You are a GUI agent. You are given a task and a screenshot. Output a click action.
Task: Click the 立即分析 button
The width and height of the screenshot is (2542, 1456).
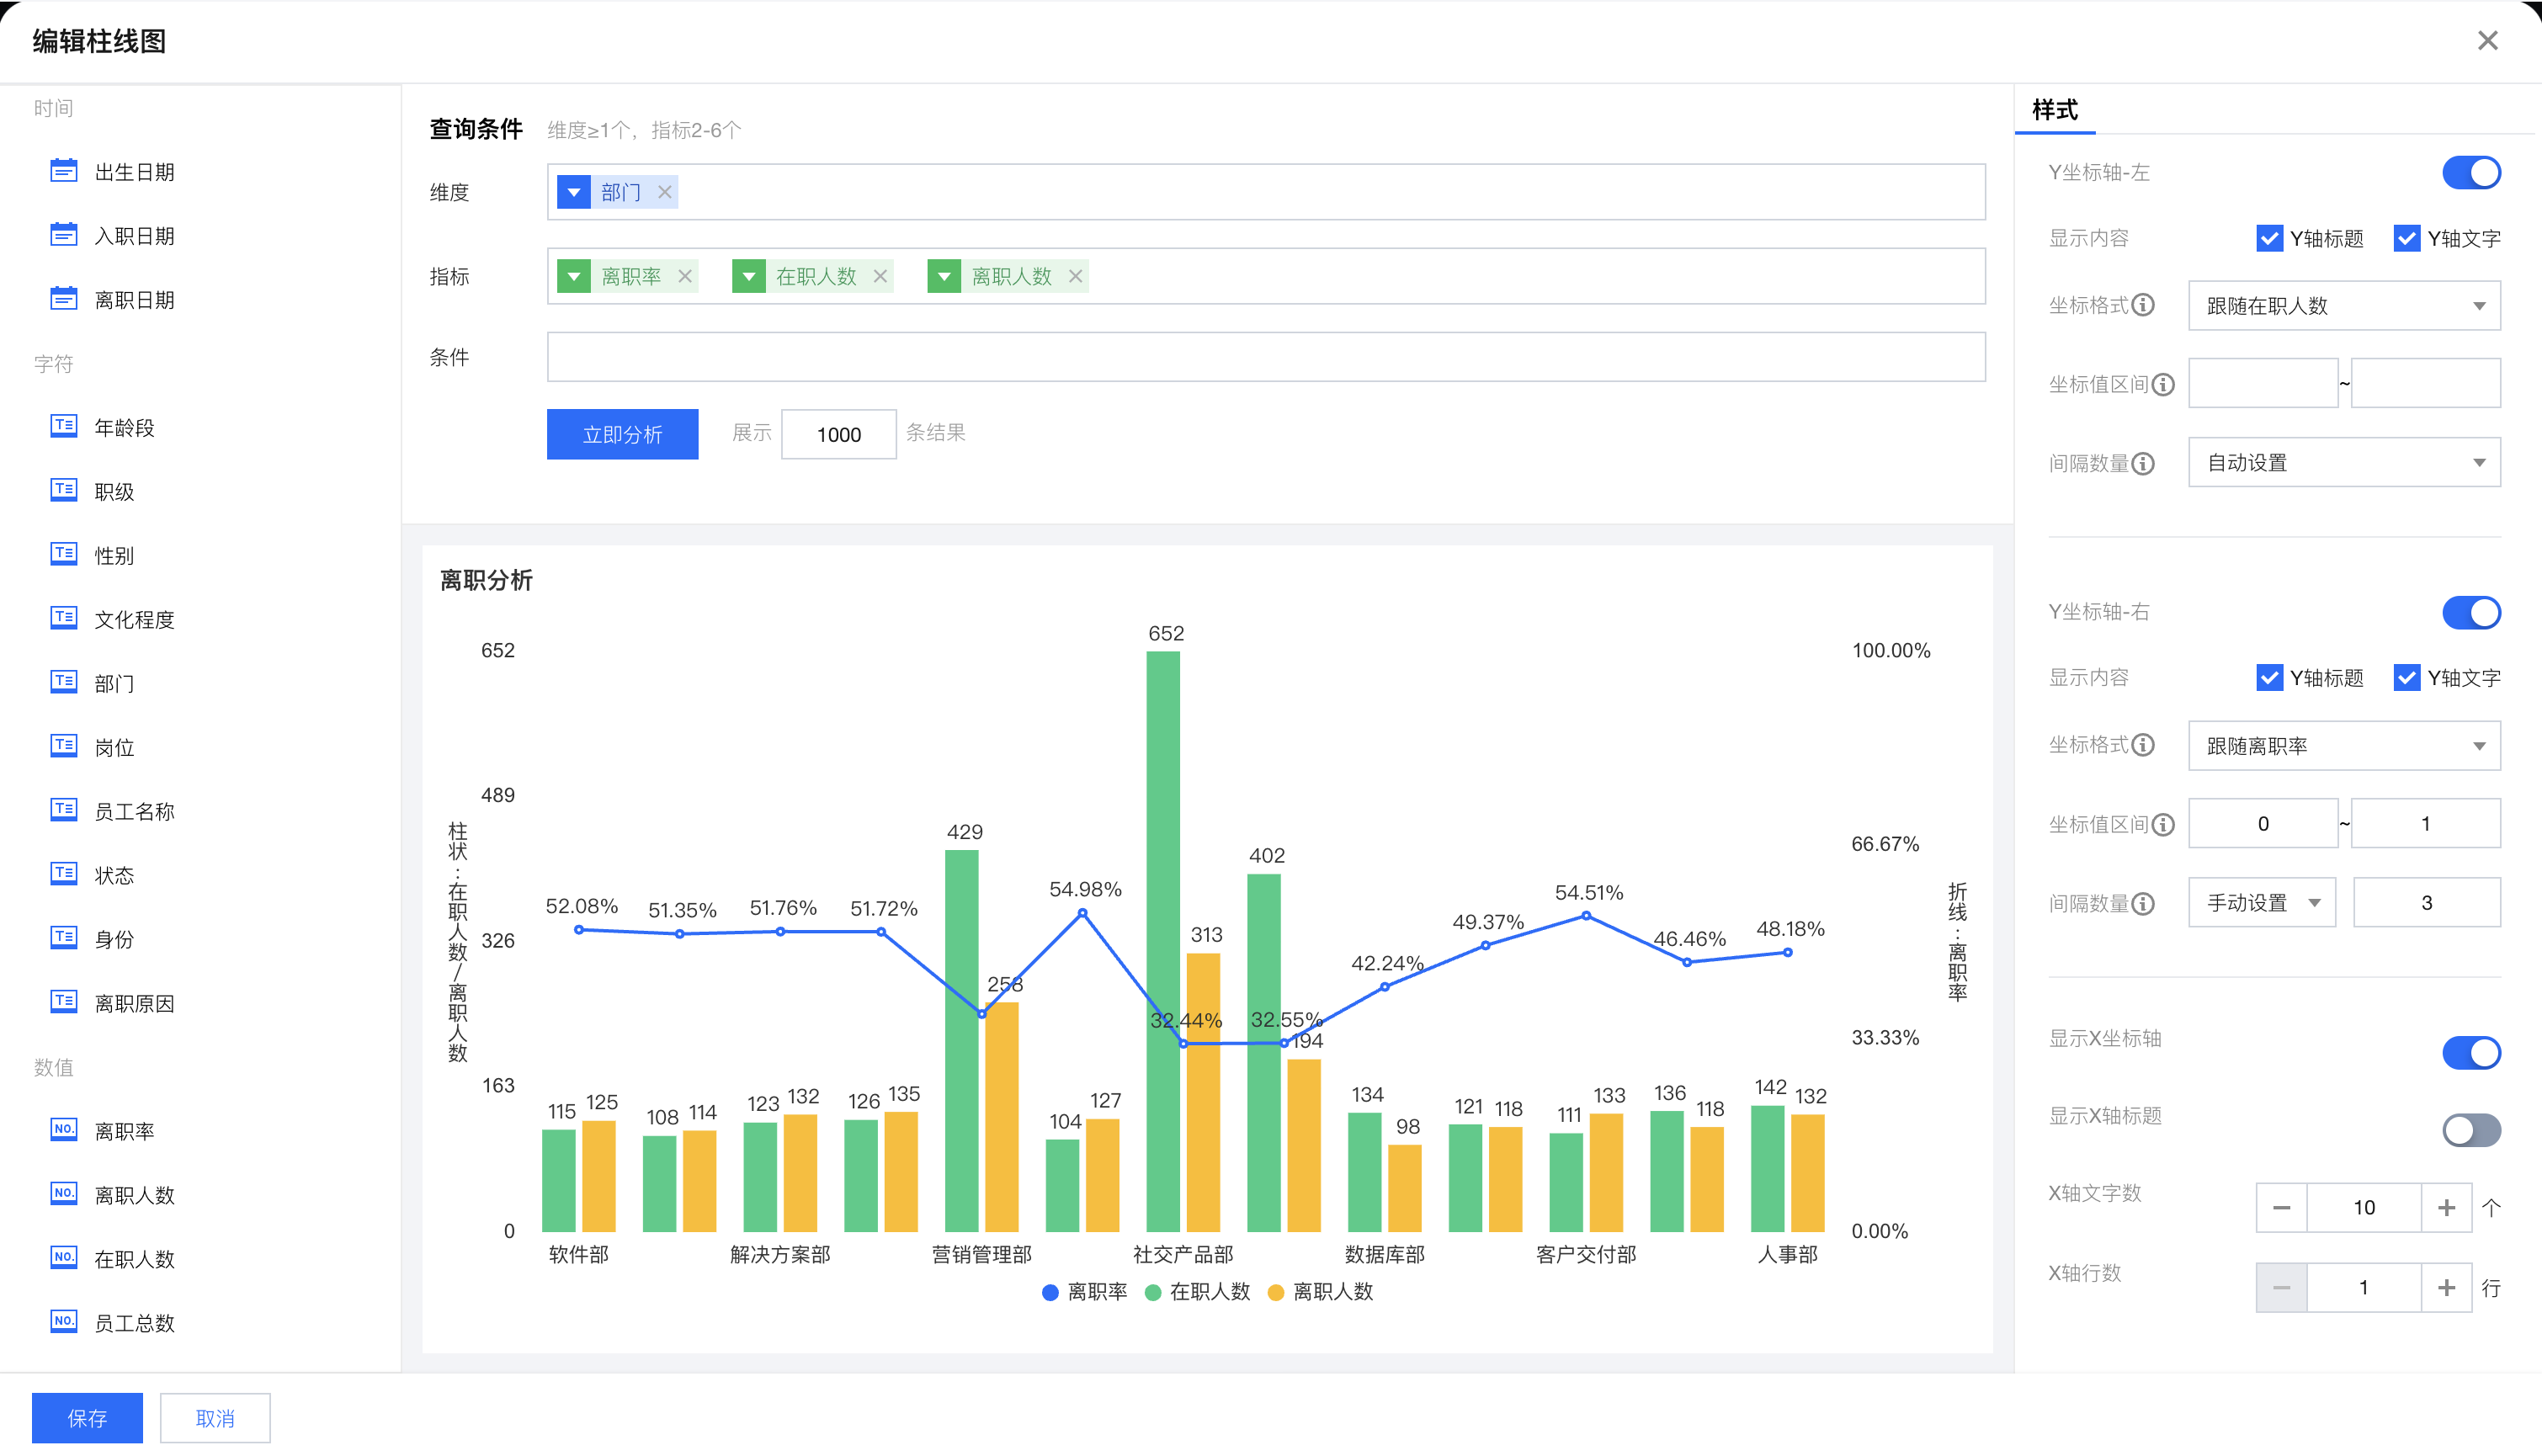(622, 434)
